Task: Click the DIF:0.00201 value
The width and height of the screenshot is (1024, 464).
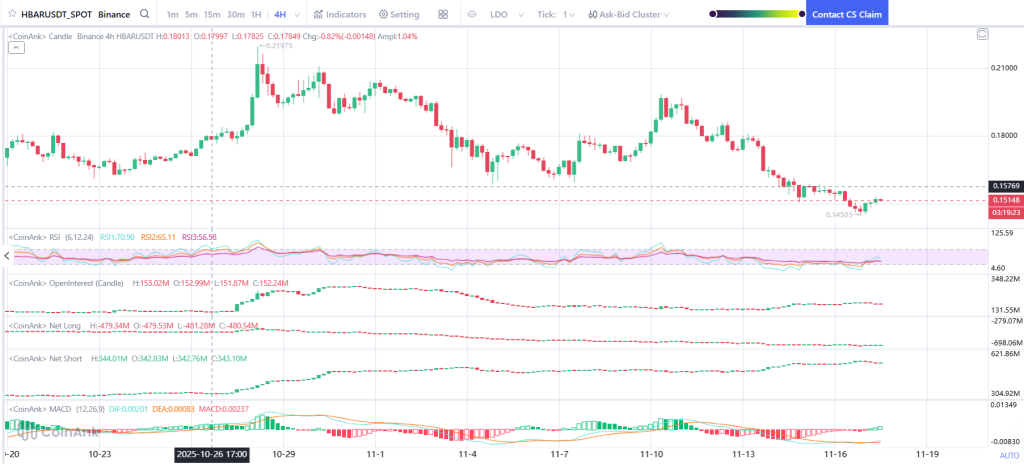Action: tap(131, 408)
